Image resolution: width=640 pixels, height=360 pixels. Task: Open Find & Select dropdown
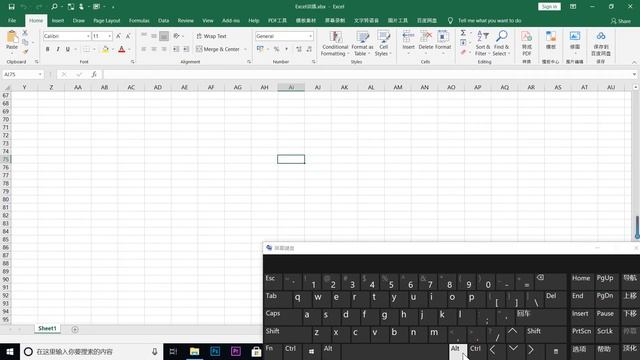click(x=501, y=43)
